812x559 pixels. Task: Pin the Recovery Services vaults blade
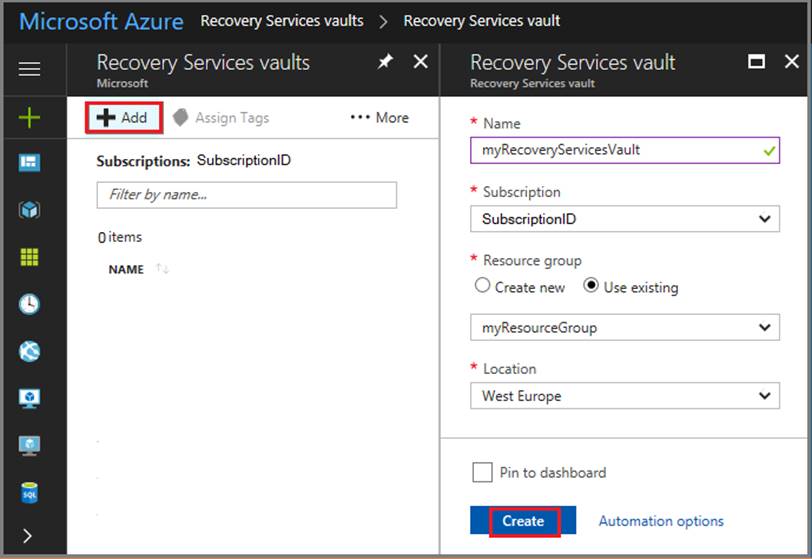(x=385, y=62)
